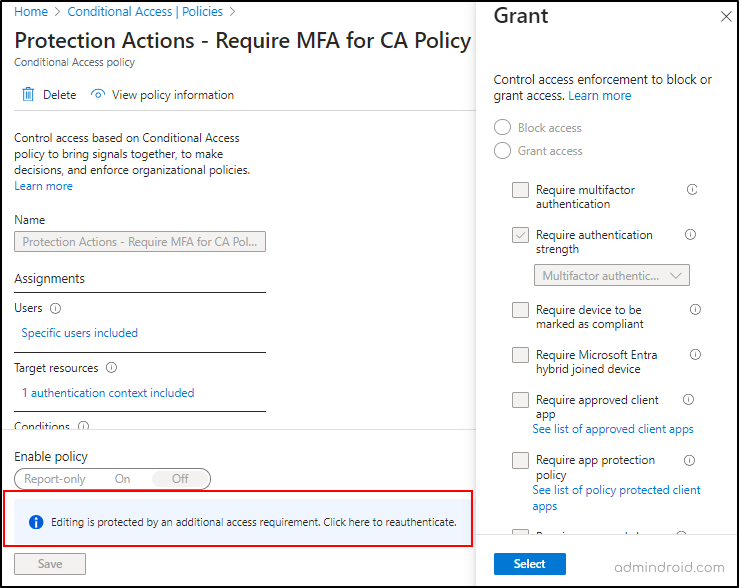The image size is (739, 588).
Task: Click info icon for Require authentication strength
Action: click(690, 235)
